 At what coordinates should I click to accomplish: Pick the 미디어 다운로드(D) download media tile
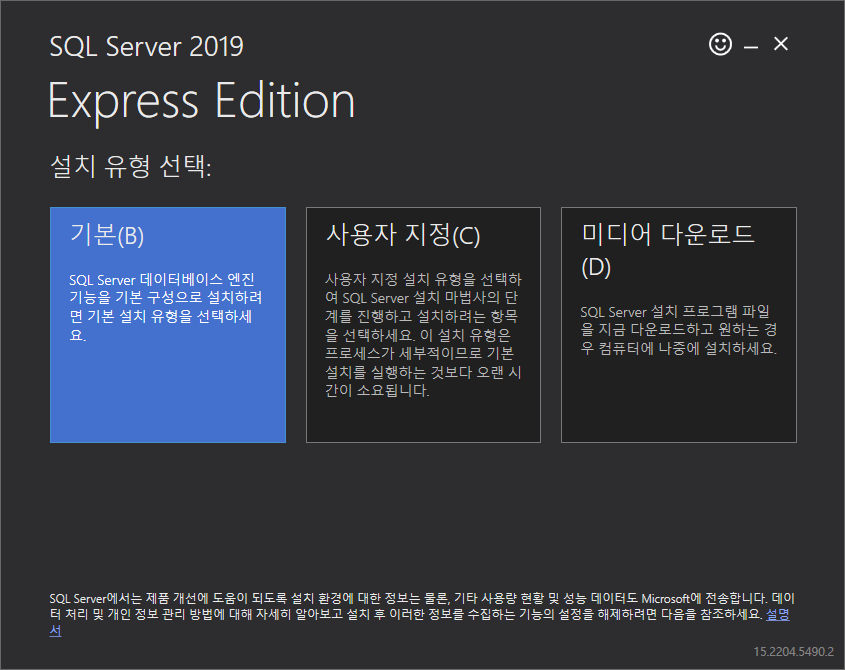point(678,325)
